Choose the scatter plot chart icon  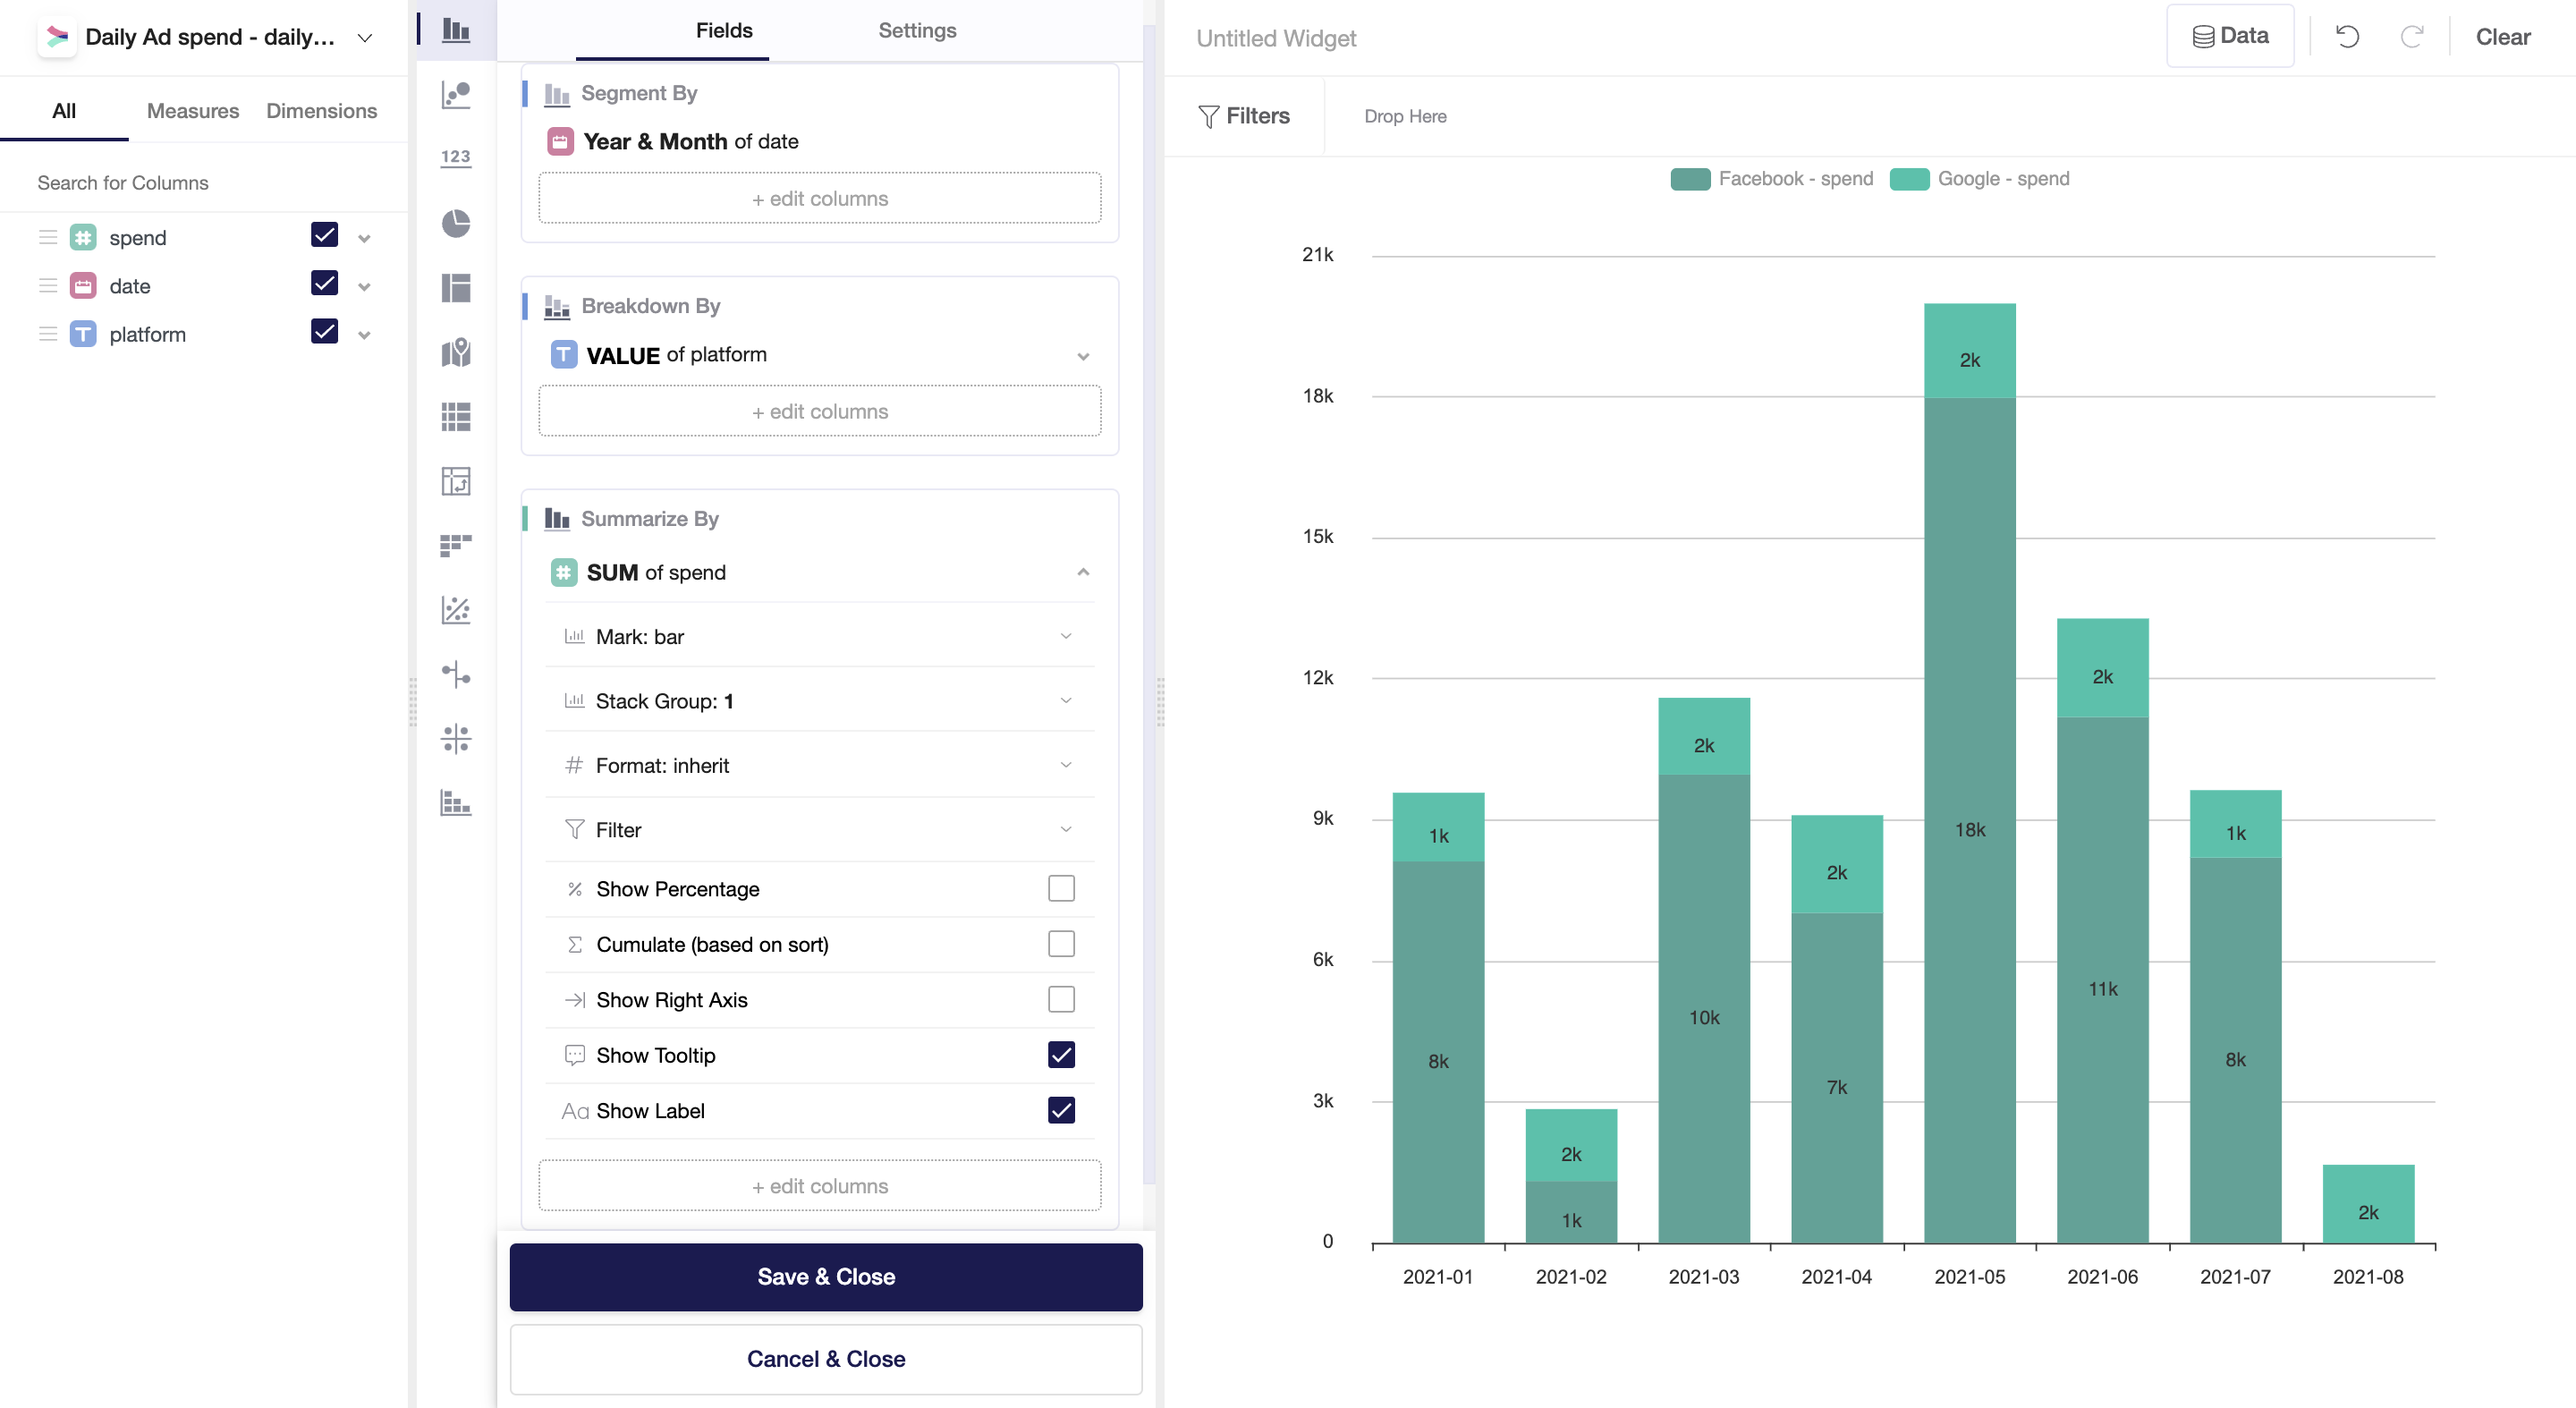[456, 94]
